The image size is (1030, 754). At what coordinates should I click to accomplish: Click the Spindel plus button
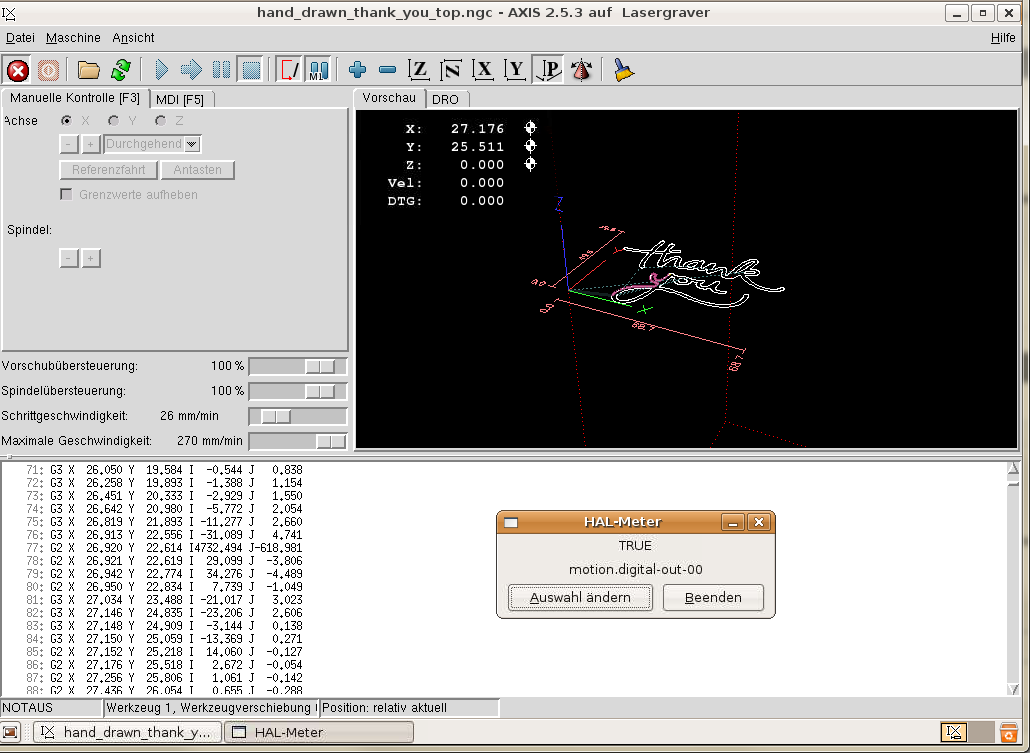point(91,258)
